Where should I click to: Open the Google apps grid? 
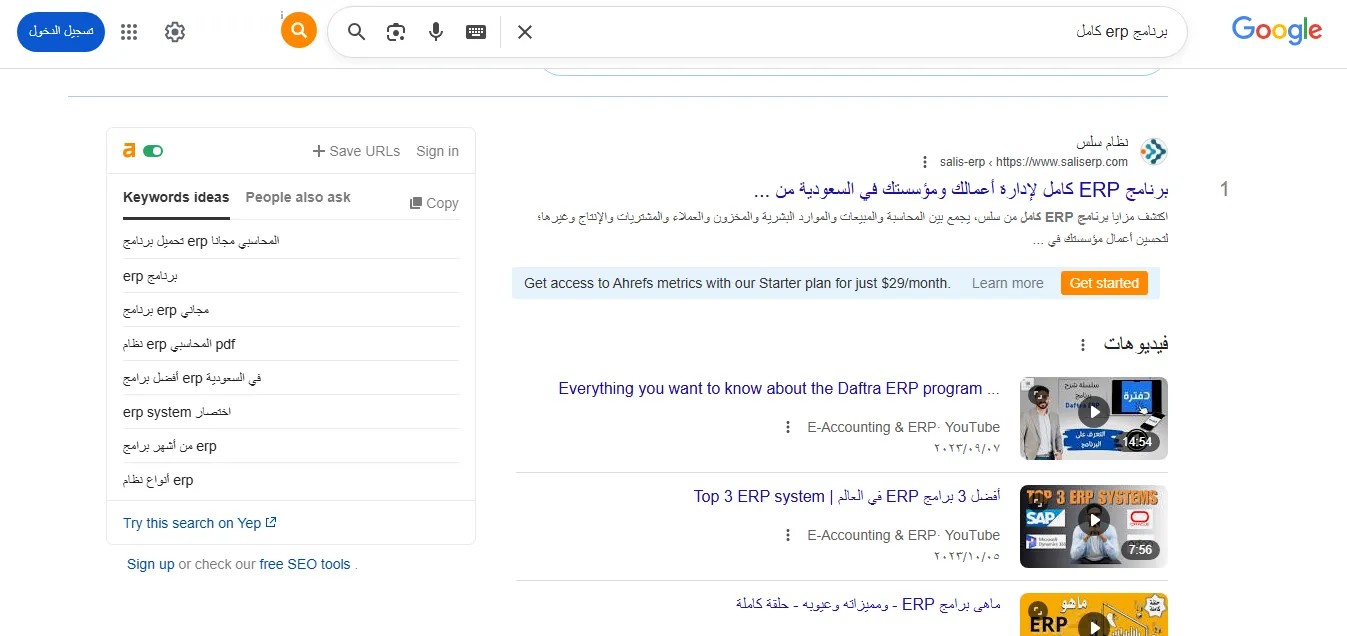129,32
